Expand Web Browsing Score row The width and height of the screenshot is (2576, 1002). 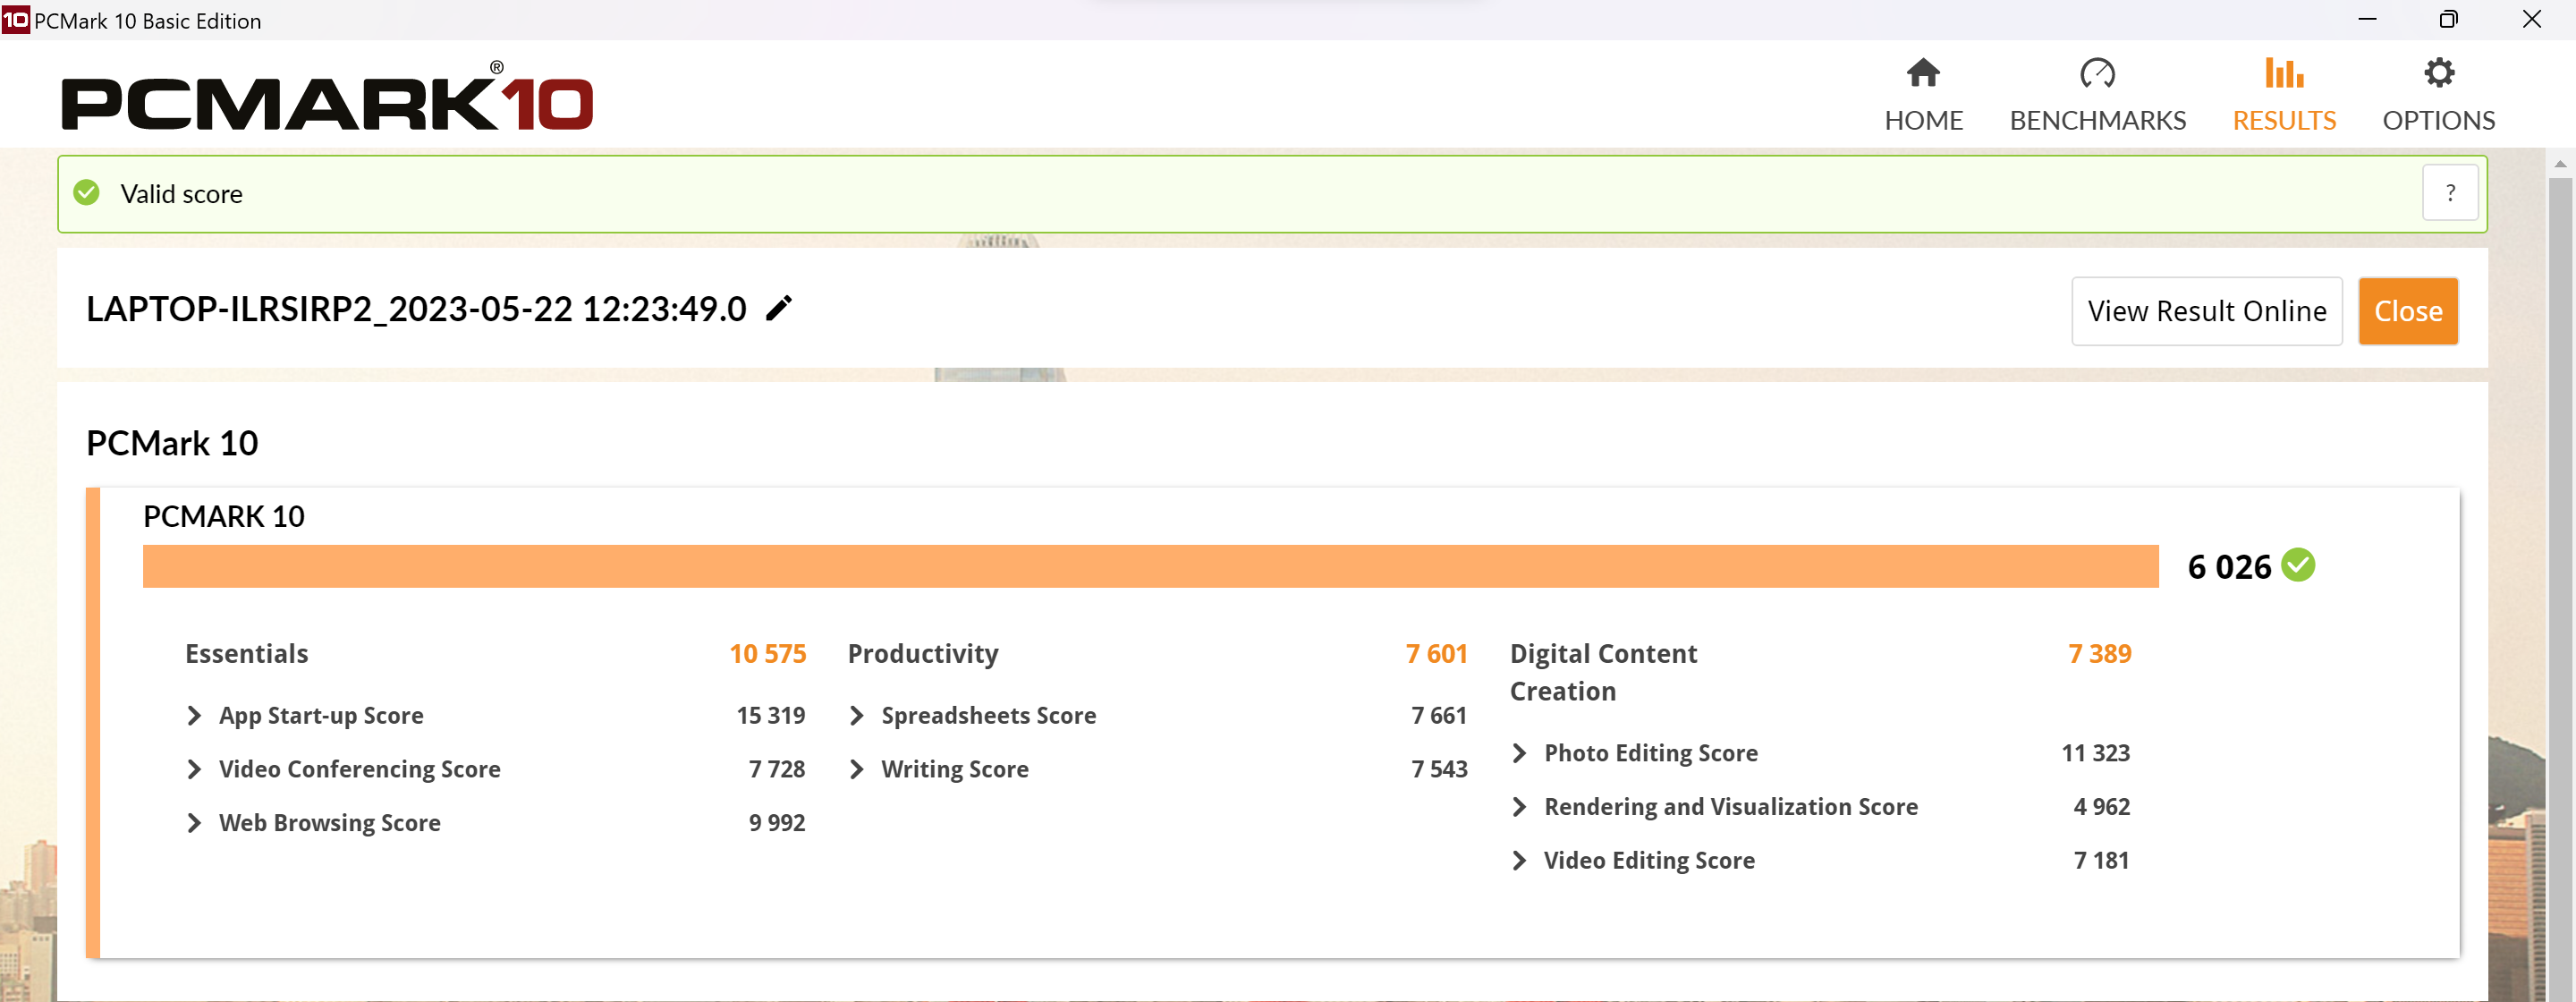pyautogui.click(x=194, y=822)
